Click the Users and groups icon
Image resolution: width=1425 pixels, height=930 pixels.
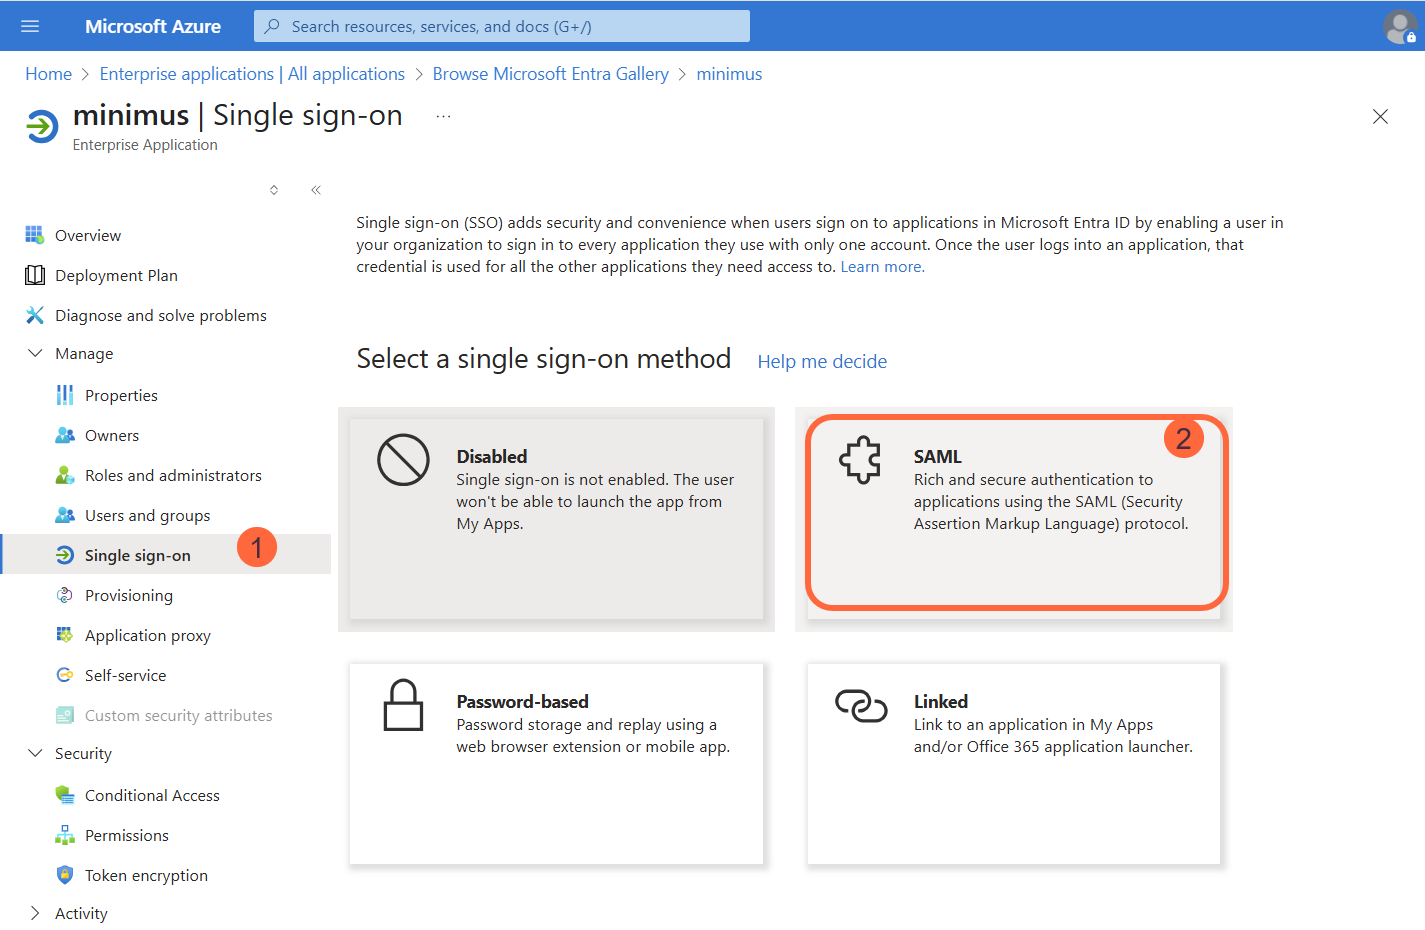[x=65, y=515]
